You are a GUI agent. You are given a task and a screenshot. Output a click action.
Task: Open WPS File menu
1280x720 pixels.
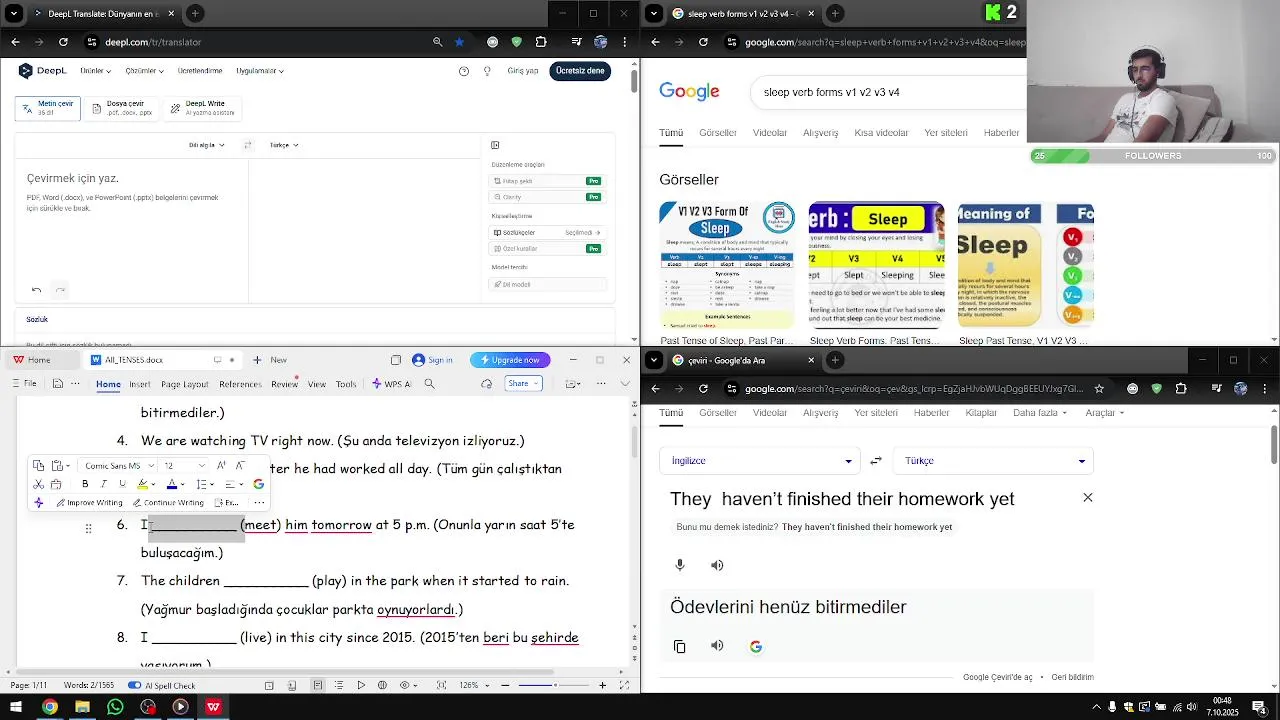(26, 384)
